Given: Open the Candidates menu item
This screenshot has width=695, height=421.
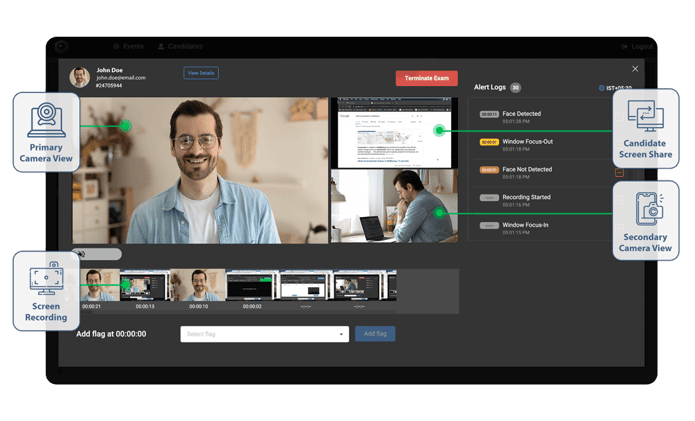Looking at the screenshot, I should tap(180, 46).
